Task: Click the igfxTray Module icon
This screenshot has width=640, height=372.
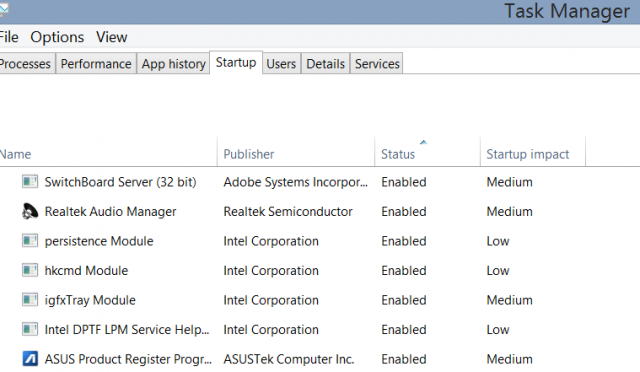Action: (x=30, y=300)
